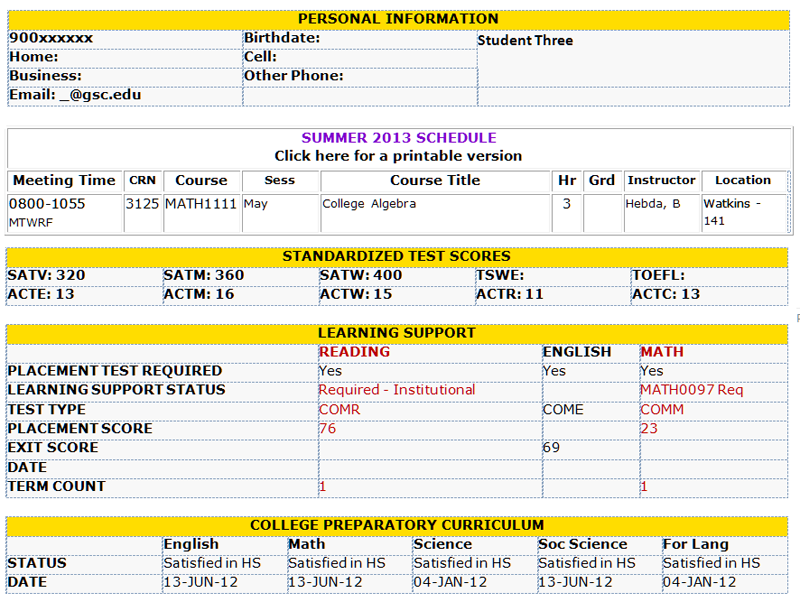Click here for a printable version link

[x=399, y=156]
